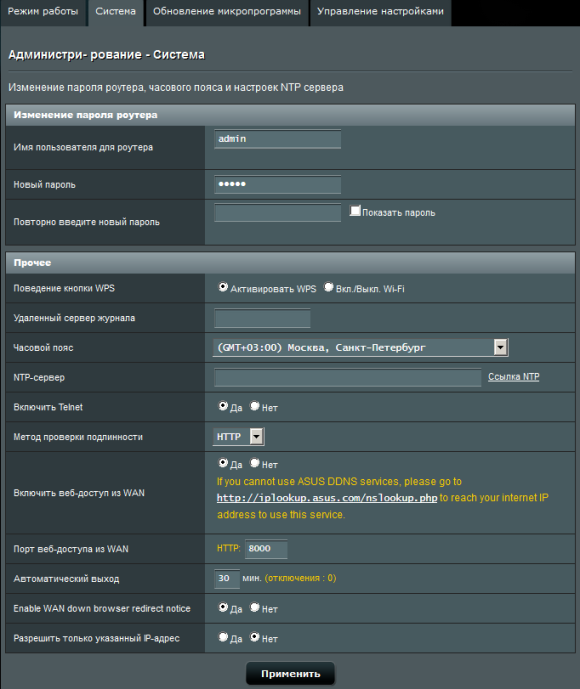Click the Порт веб-доступа из WAN label

click(71, 549)
